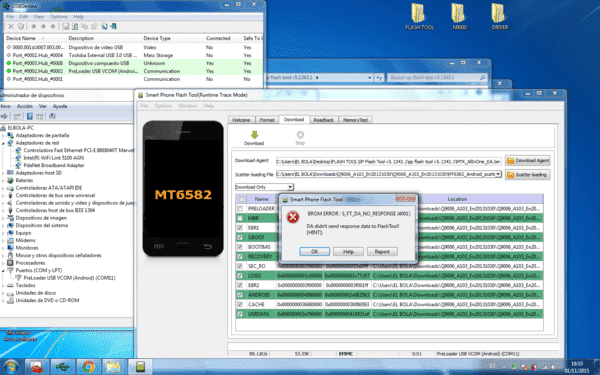Viewport: 600px width, 375px height.
Task: Toggle the MBR checkbox
Action: pos(240,218)
